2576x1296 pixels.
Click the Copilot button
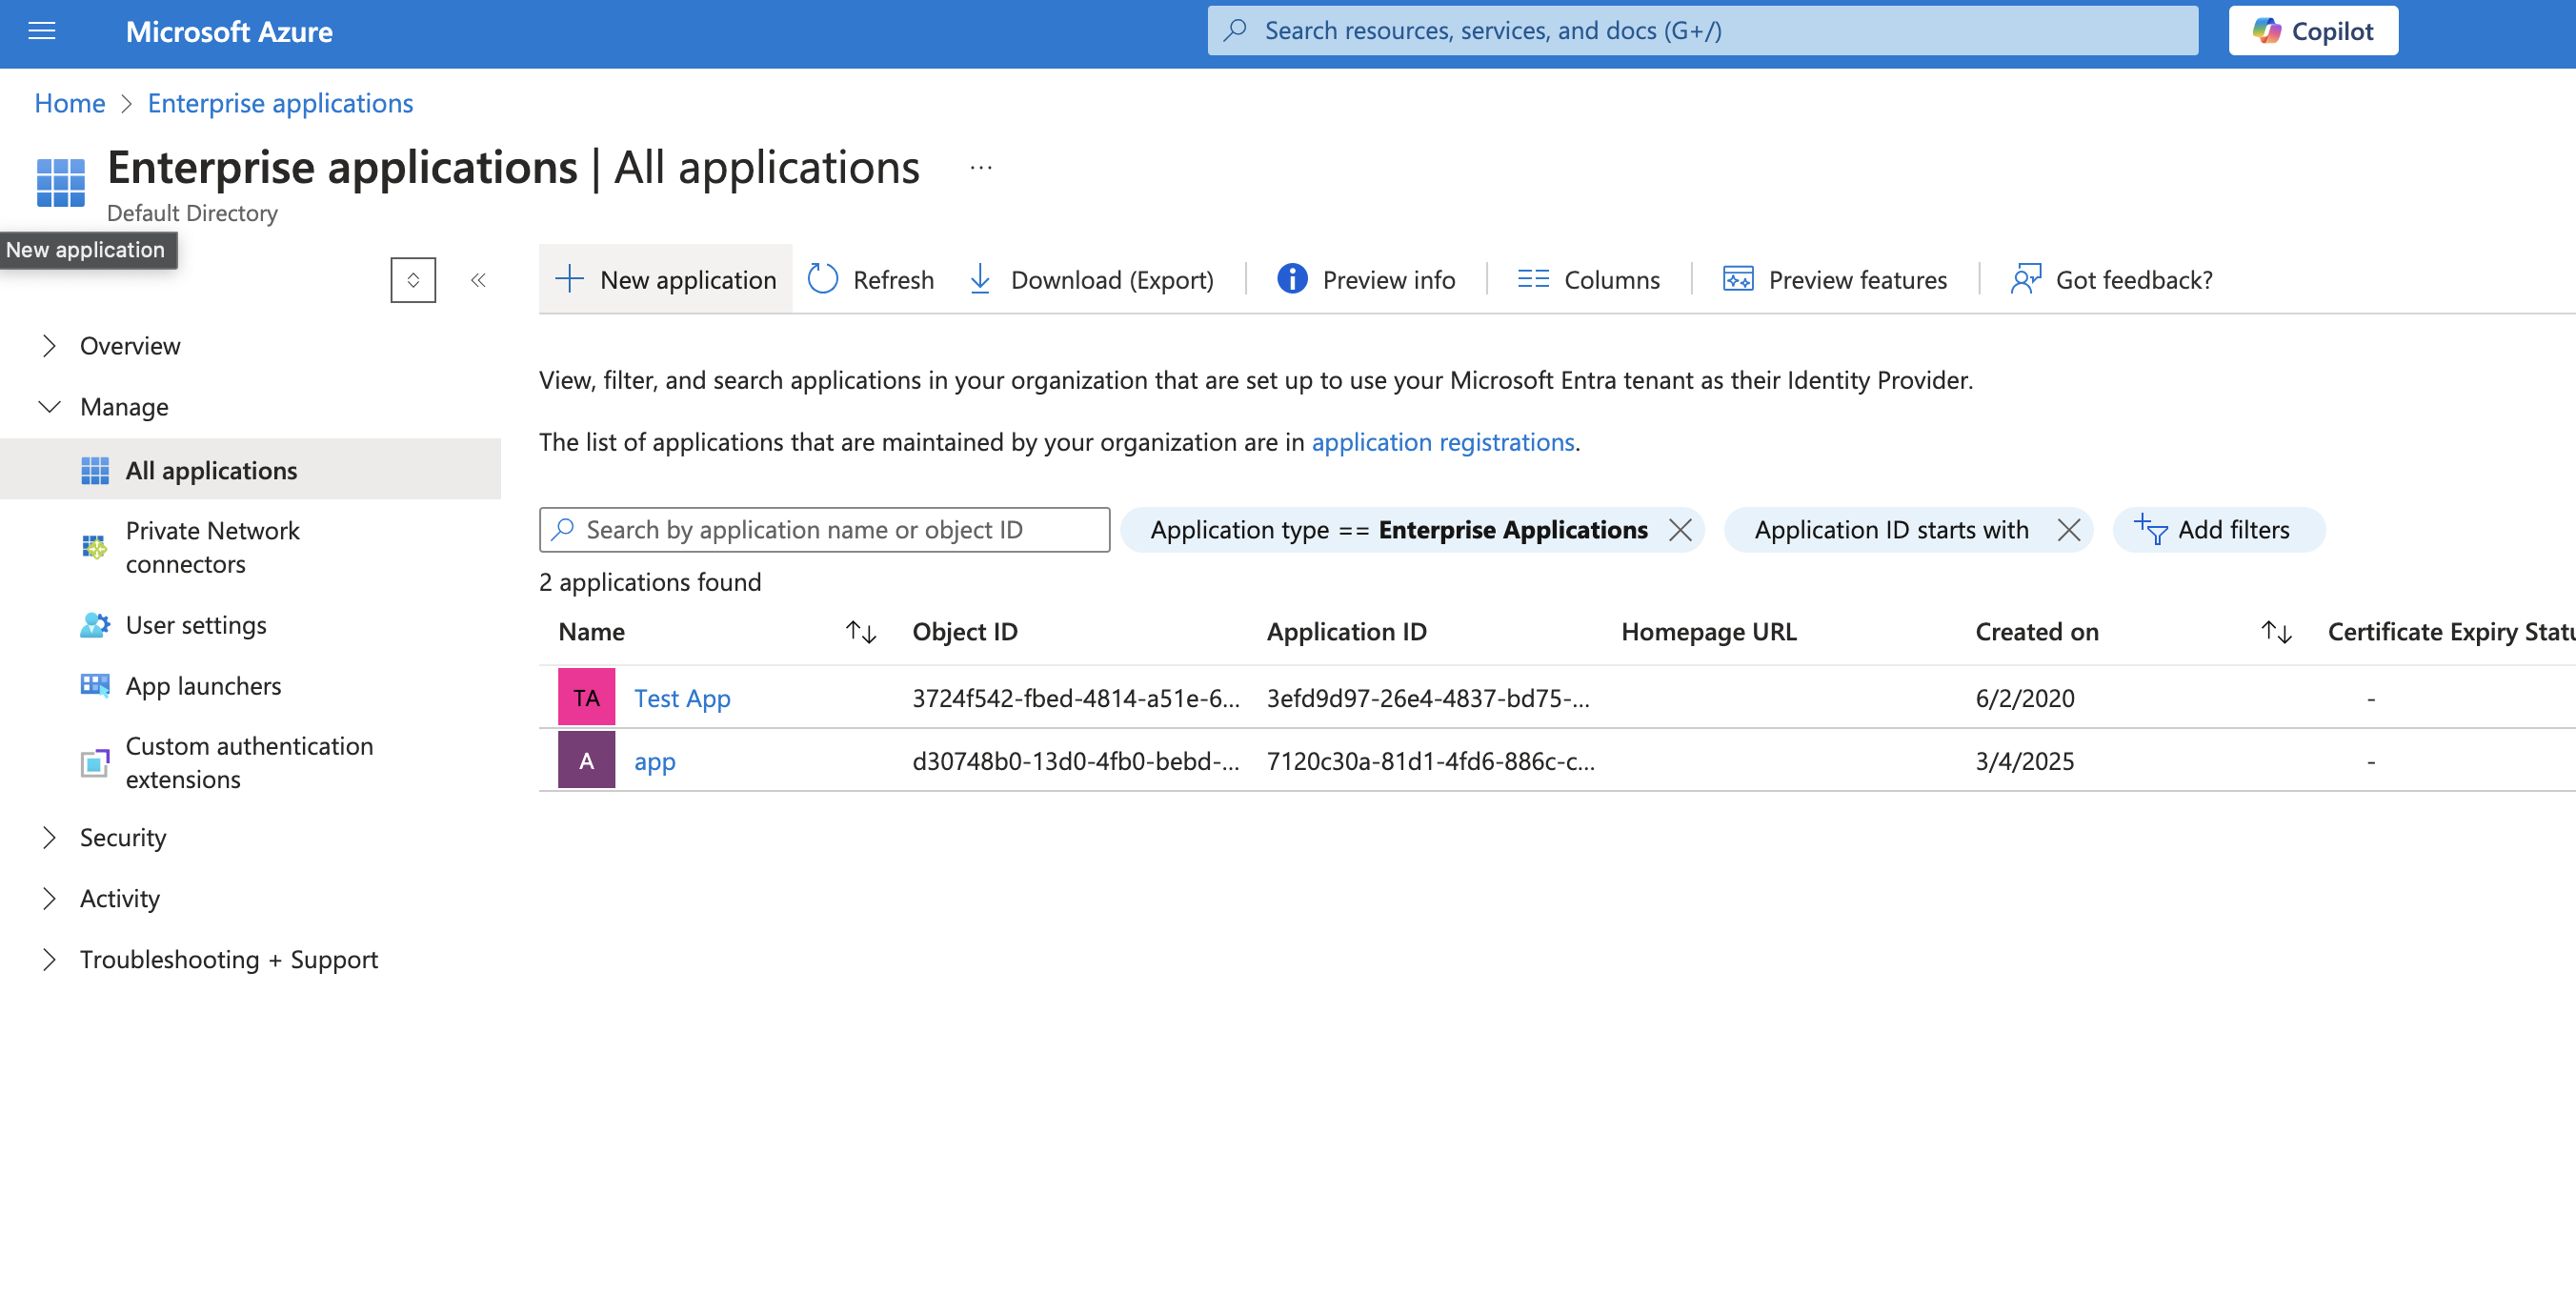click(x=2312, y=31)
